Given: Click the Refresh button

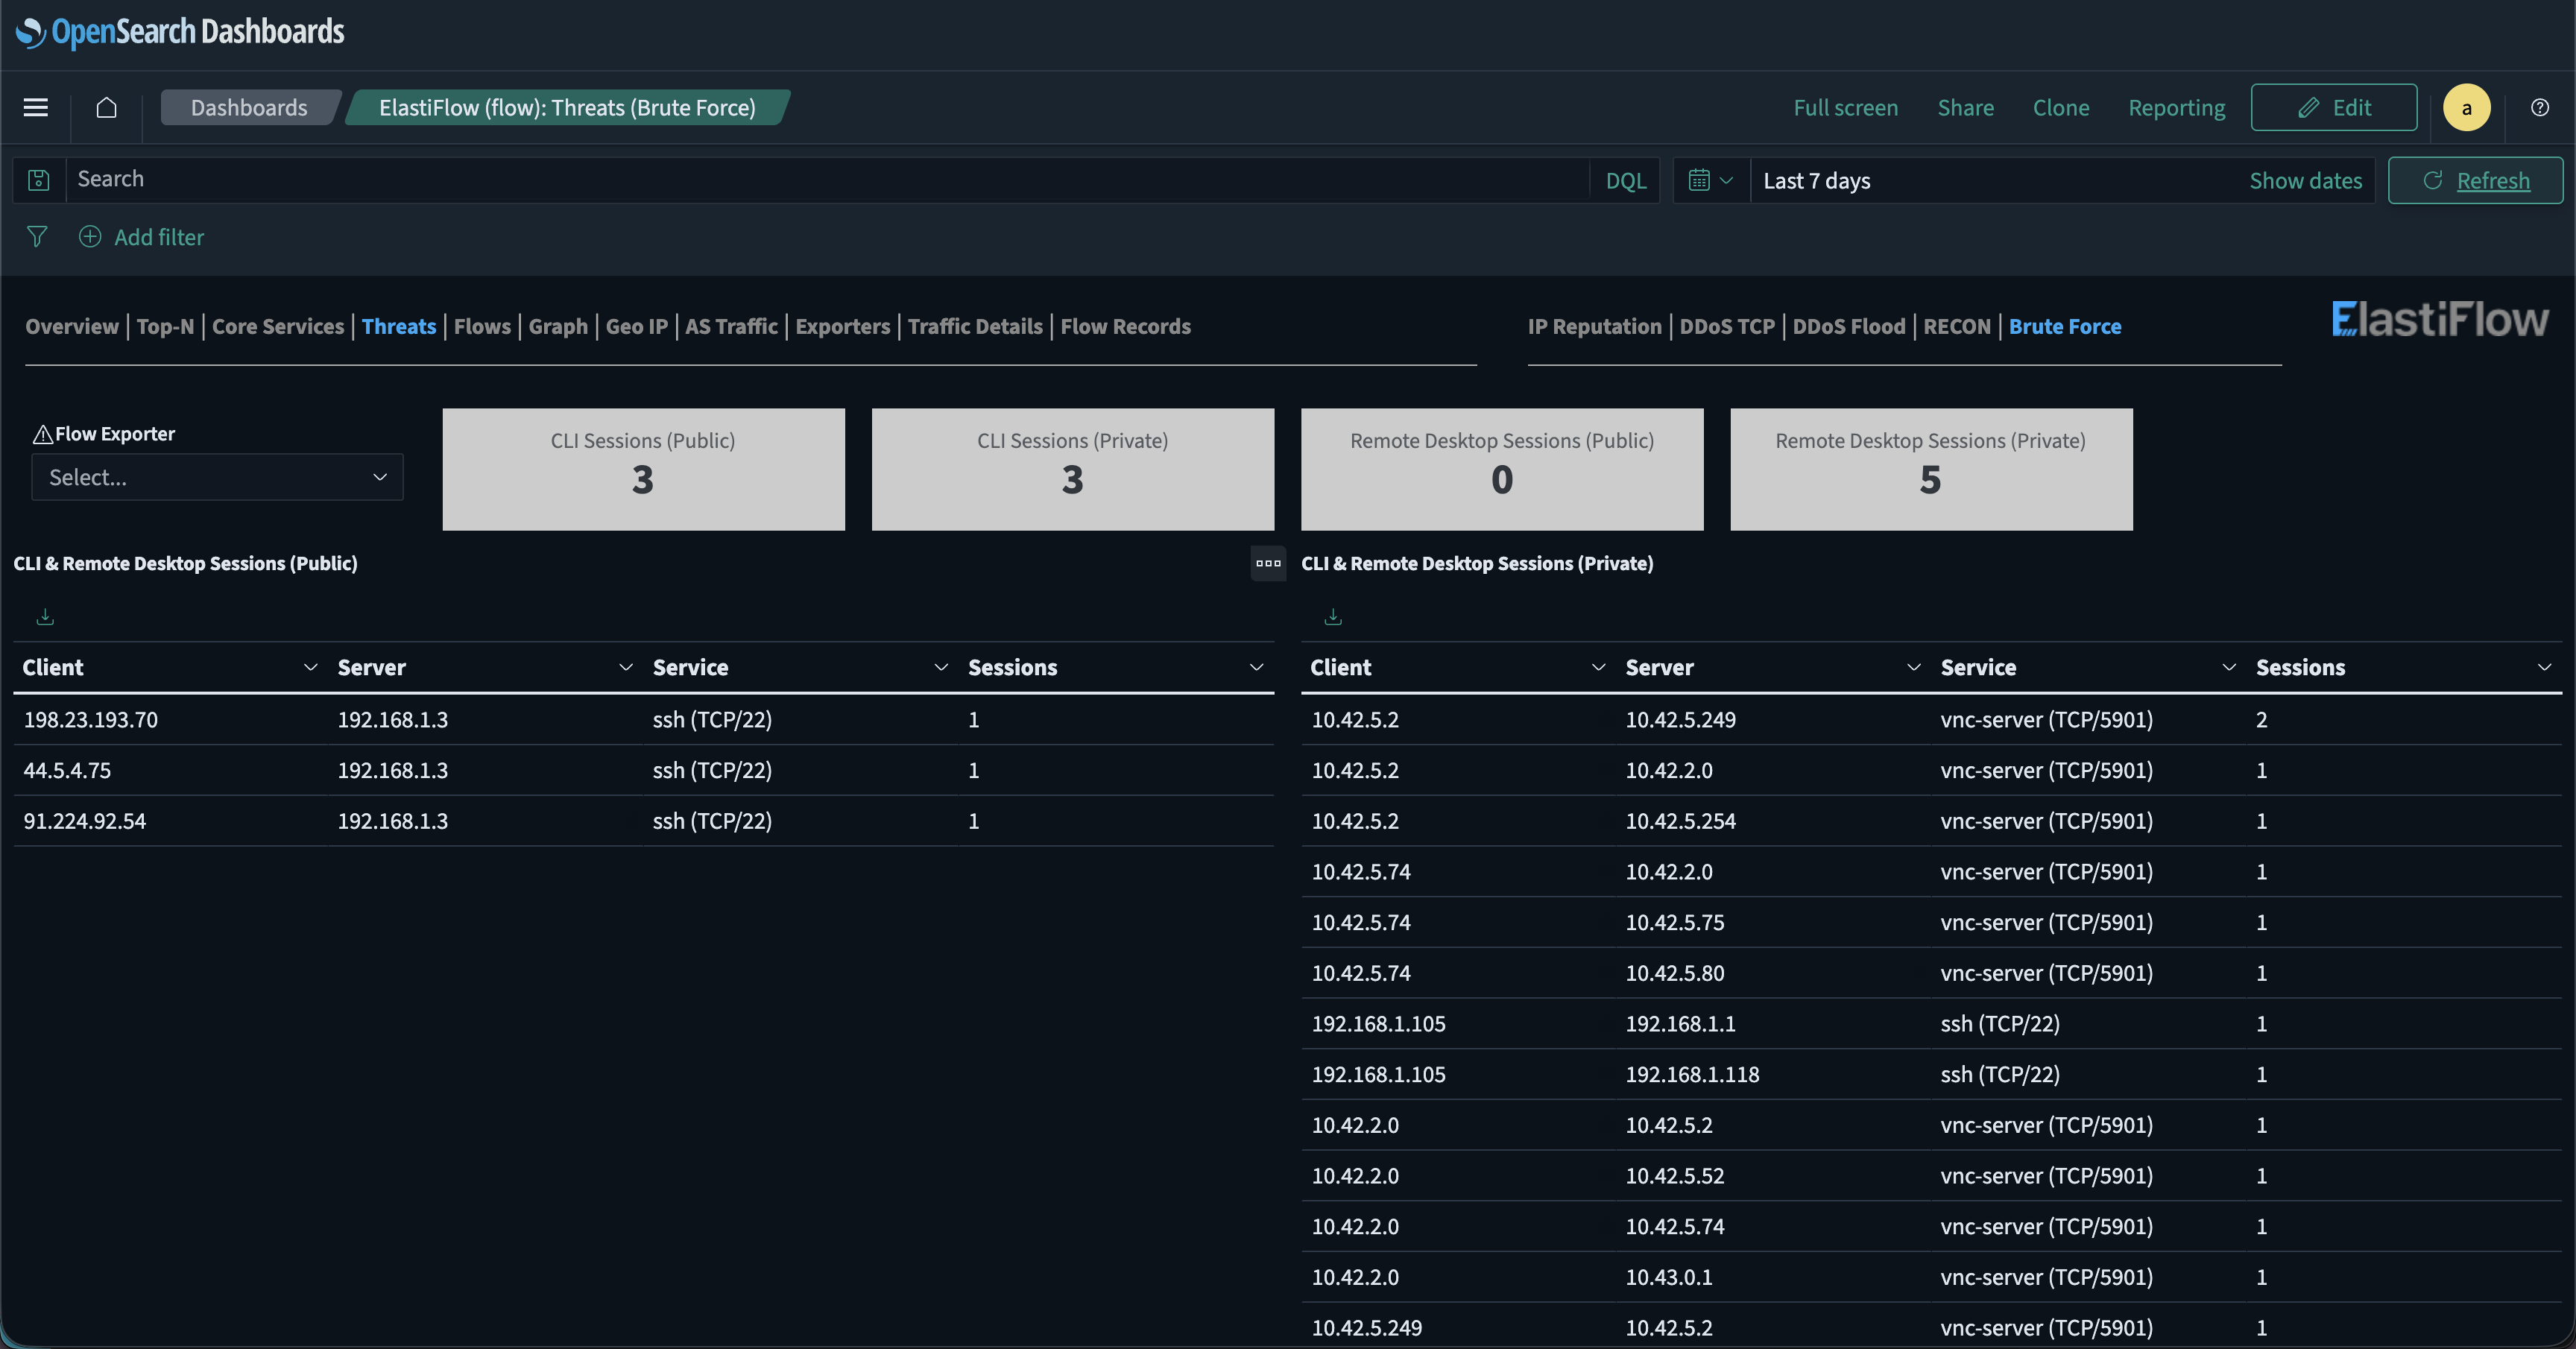Looking at the screenshot, I should (2476, 180).
